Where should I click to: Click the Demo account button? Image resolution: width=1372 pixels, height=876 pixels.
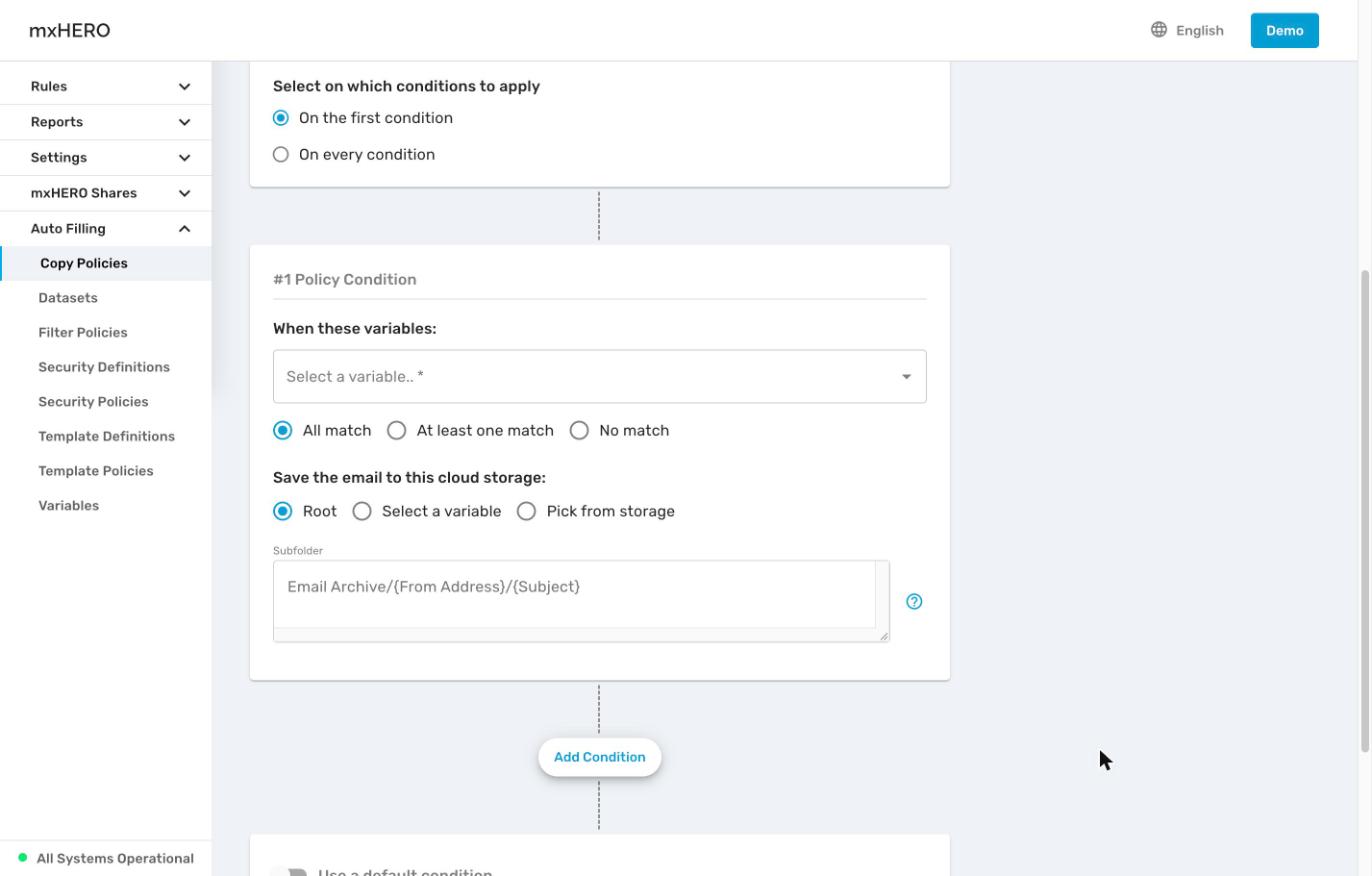tap(1285, 30)
